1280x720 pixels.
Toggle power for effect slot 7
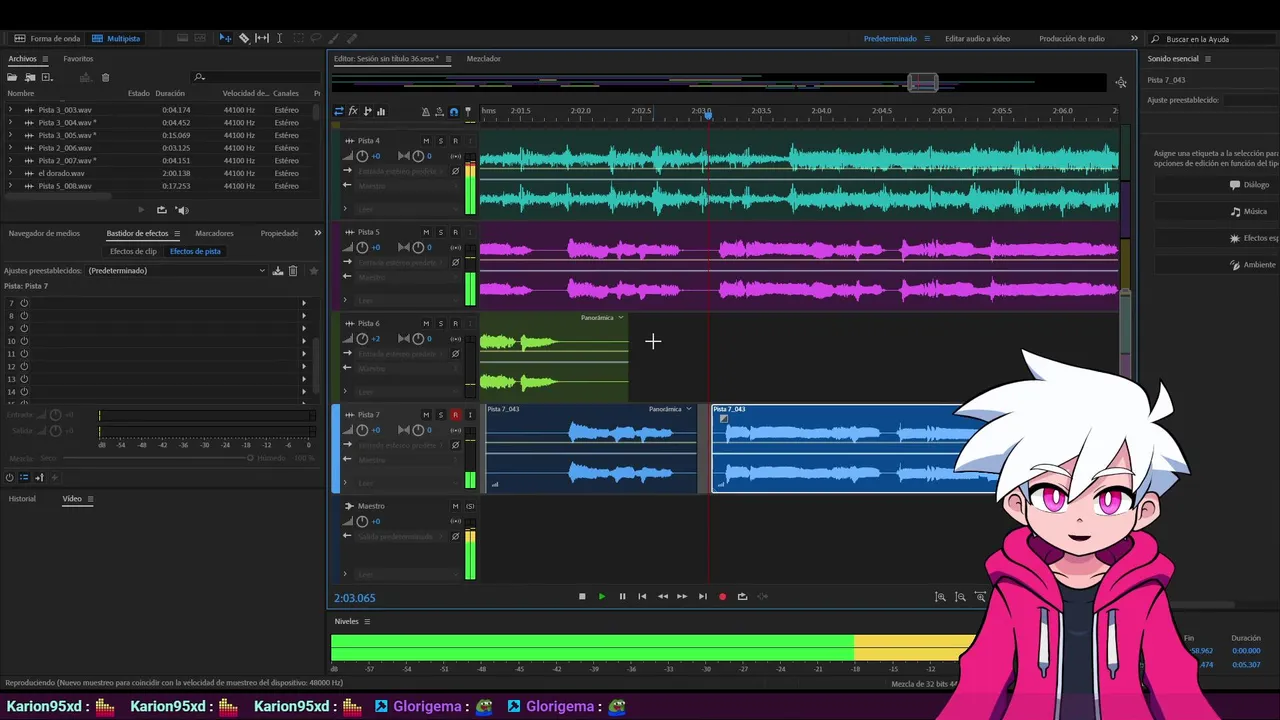pos(24,303)
